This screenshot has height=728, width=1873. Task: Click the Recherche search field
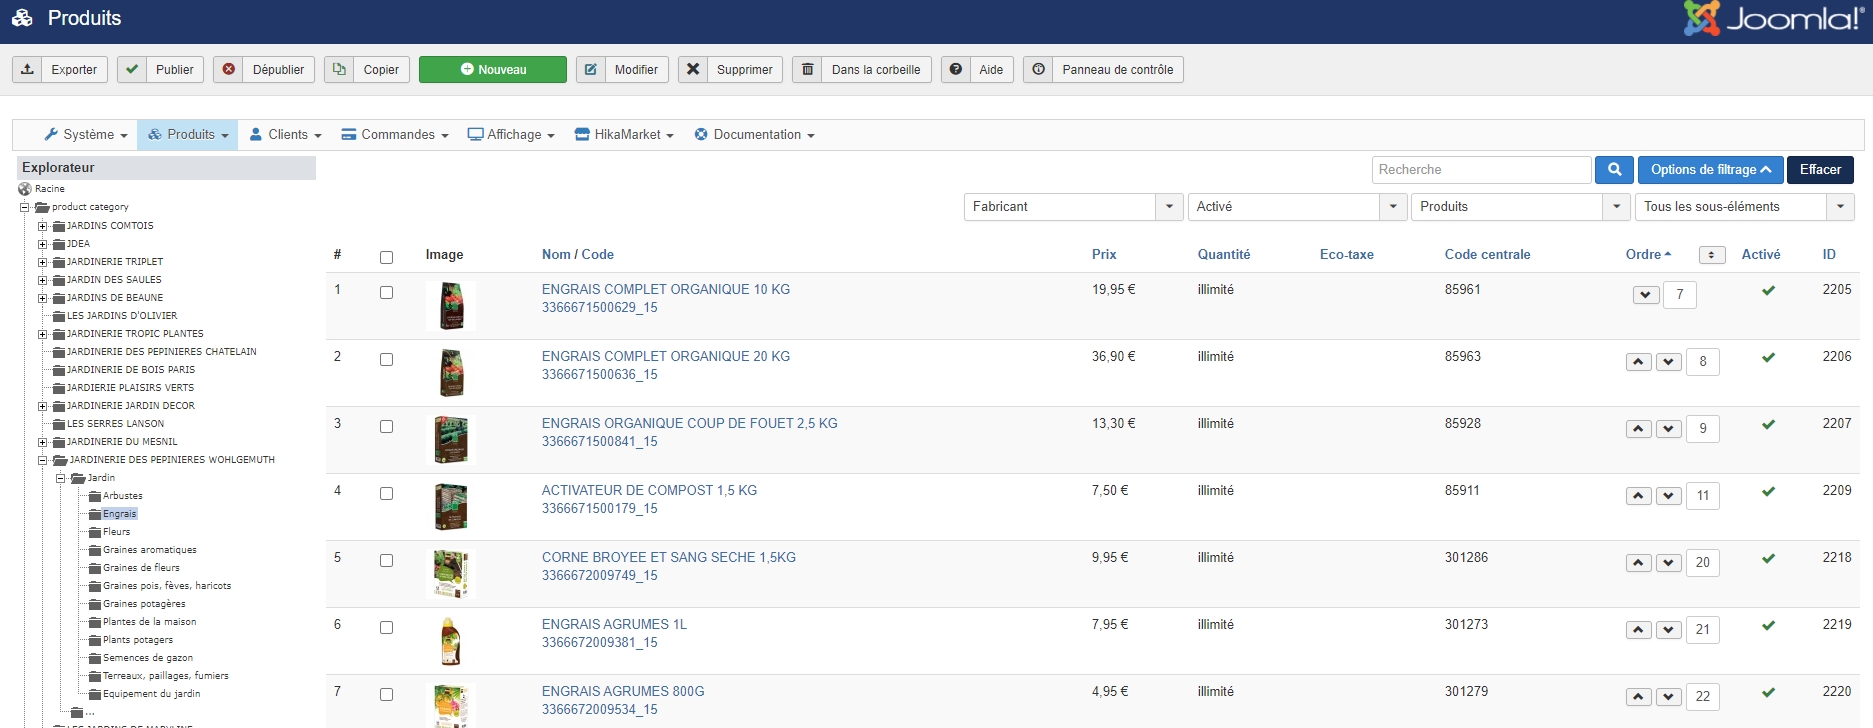1481,170
